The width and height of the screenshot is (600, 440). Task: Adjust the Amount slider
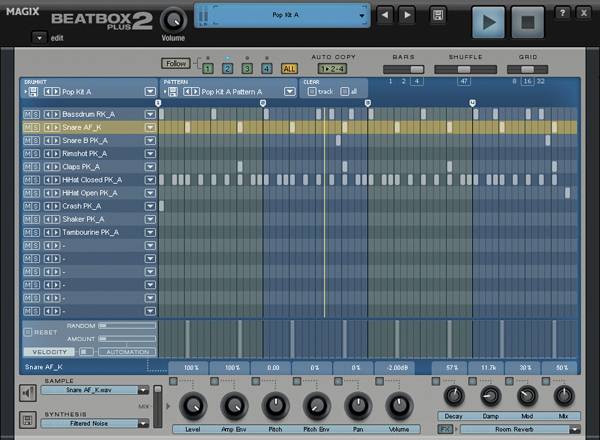point(127,339)
